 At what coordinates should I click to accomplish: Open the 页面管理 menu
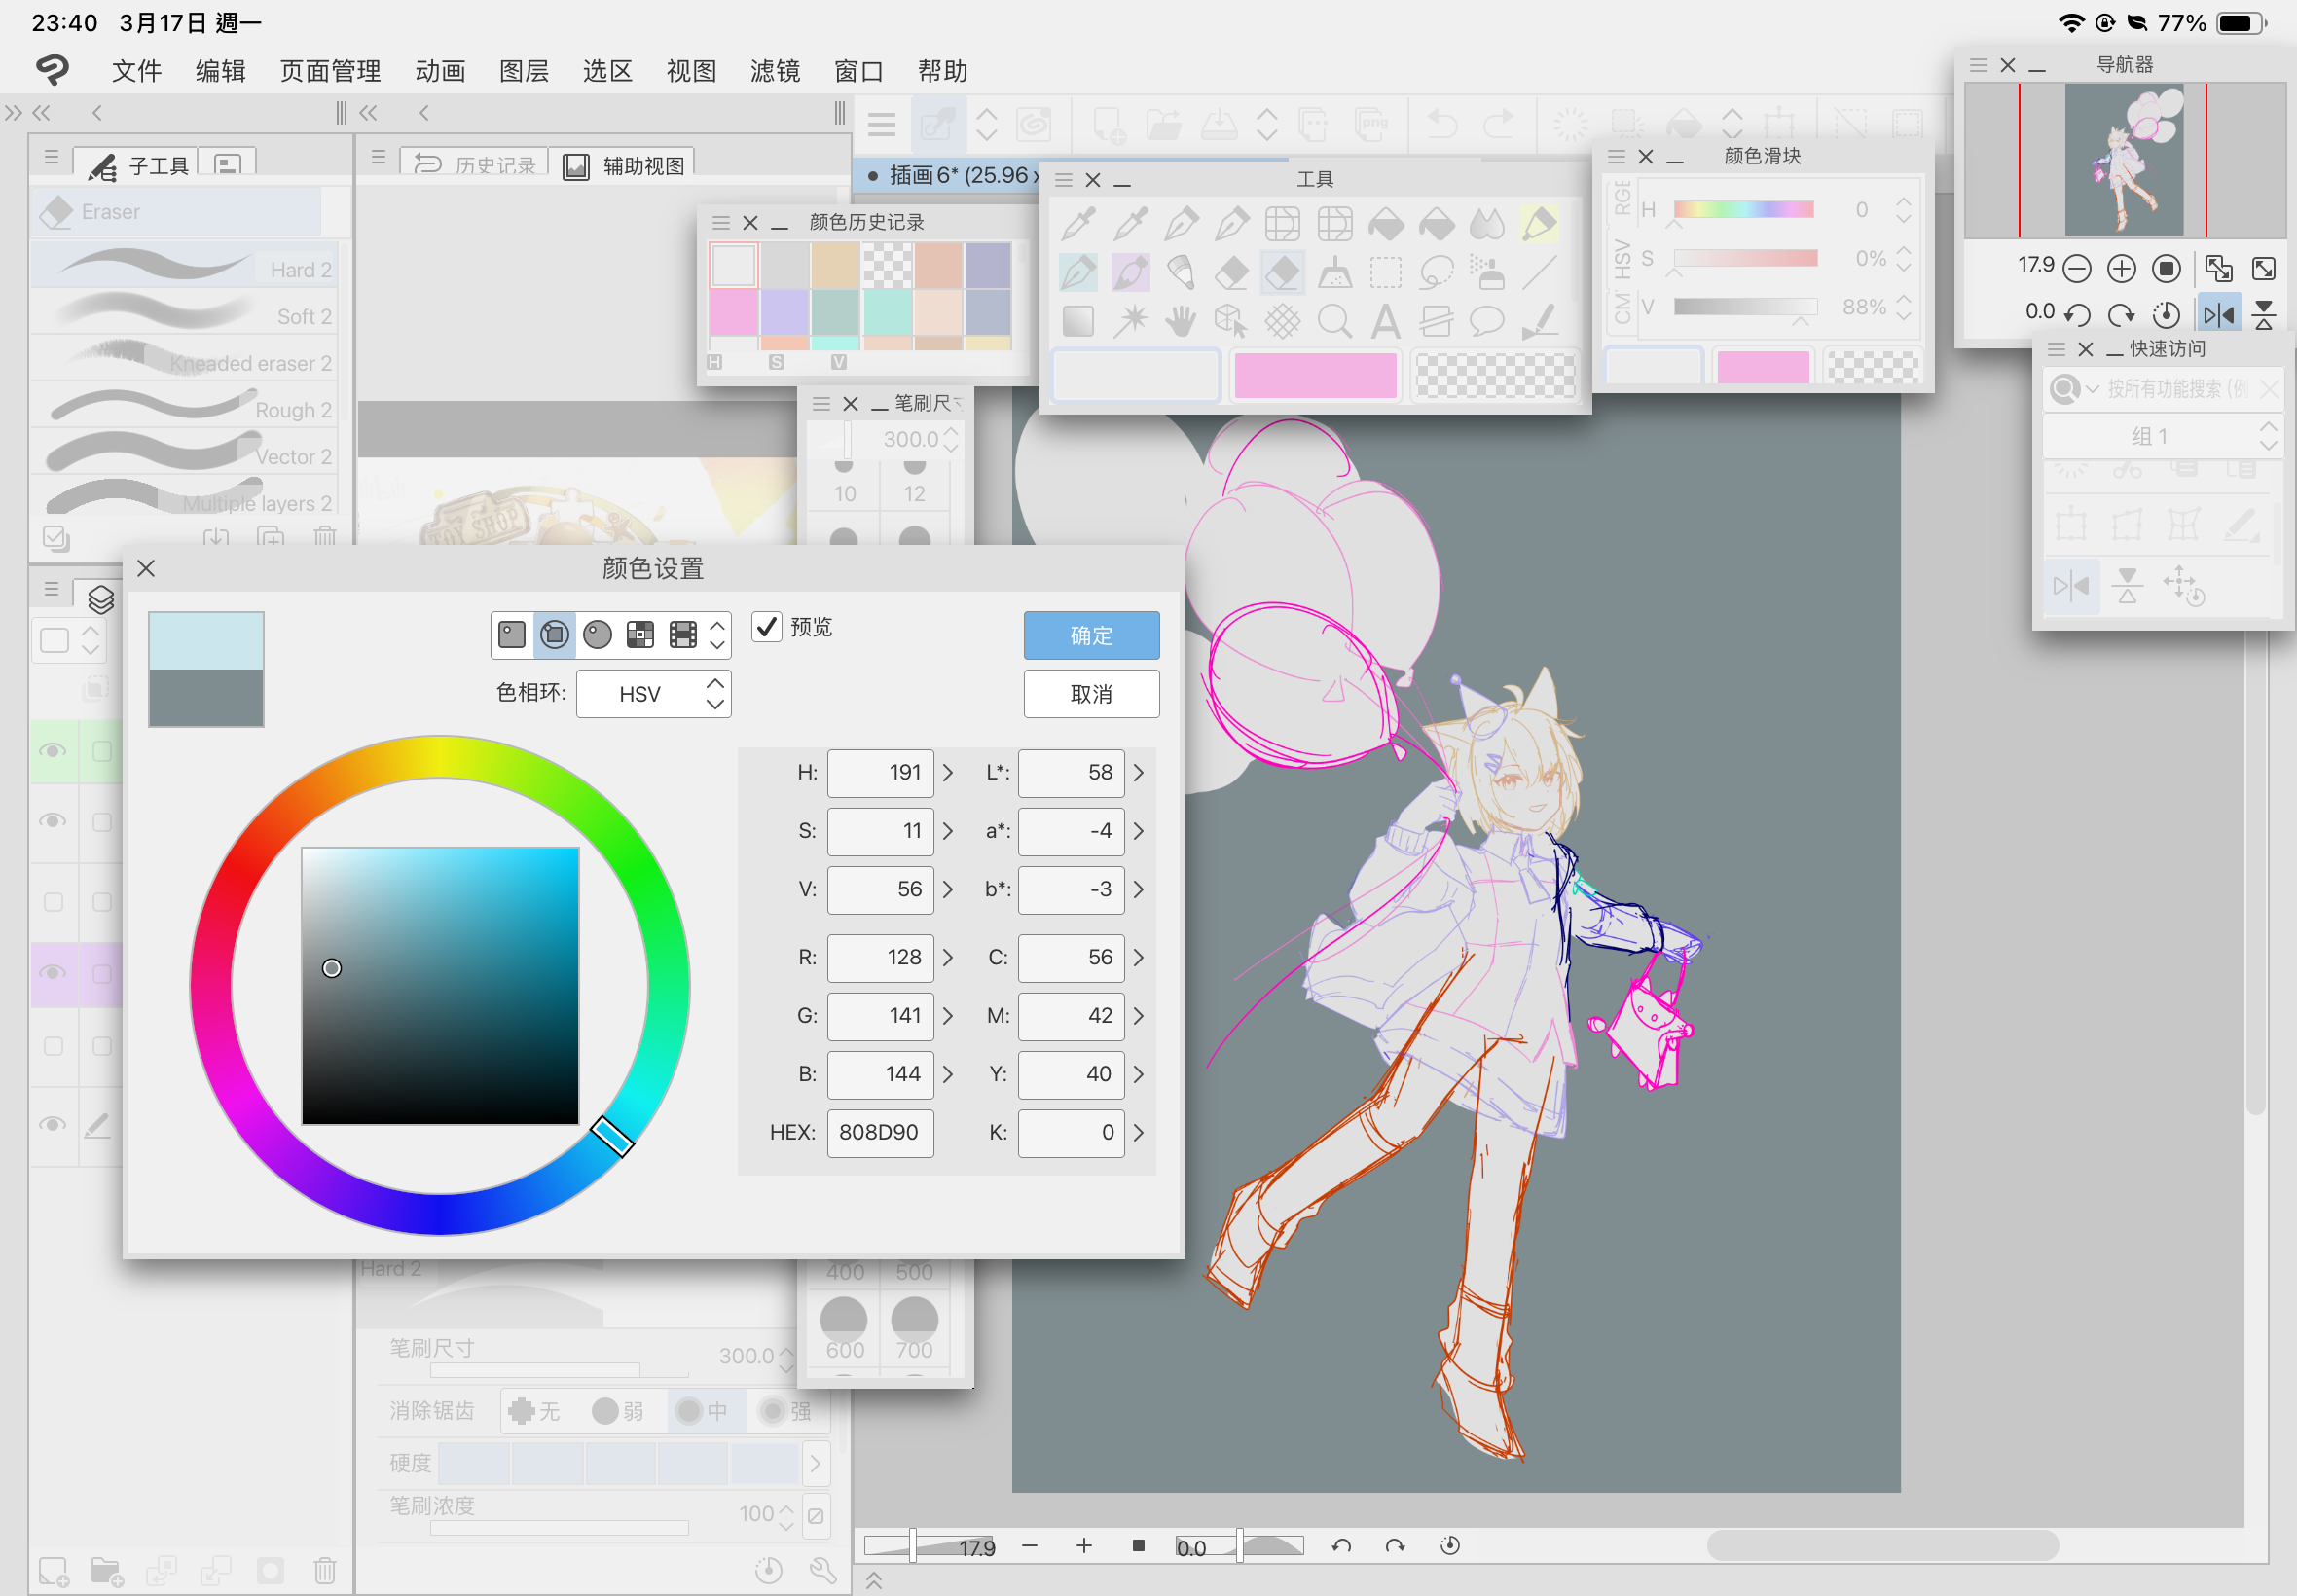330,71
